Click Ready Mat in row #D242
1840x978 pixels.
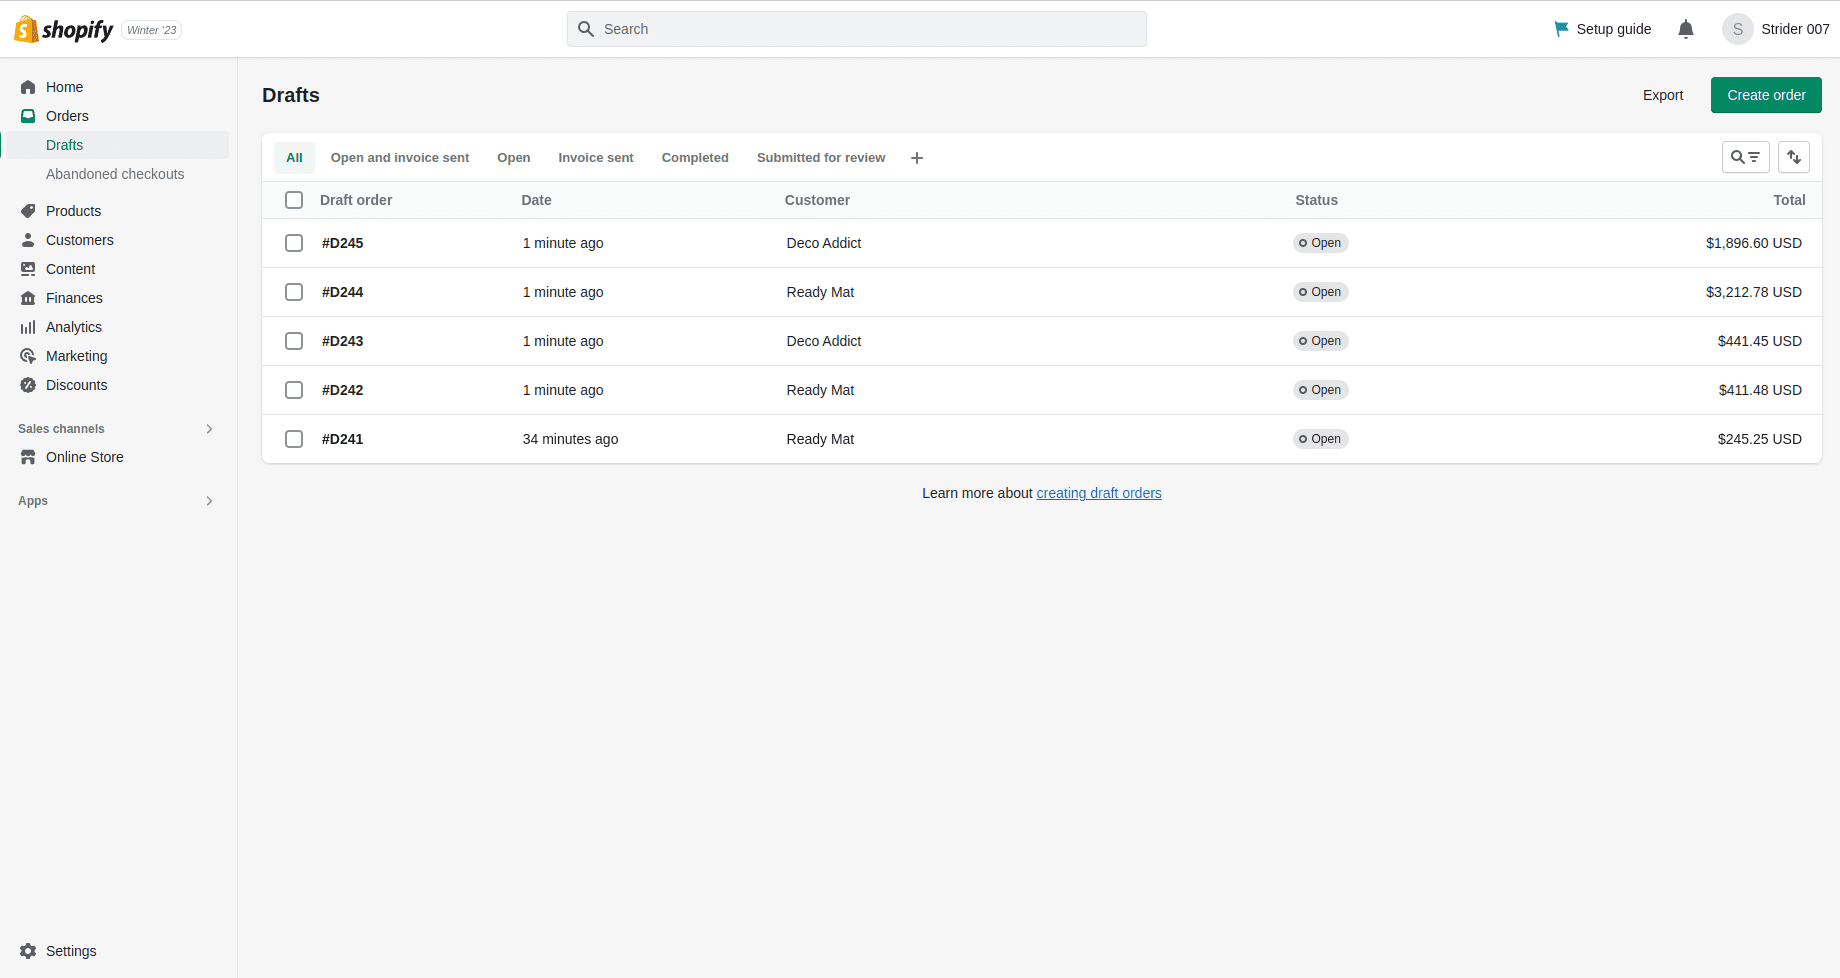(820, 390)
